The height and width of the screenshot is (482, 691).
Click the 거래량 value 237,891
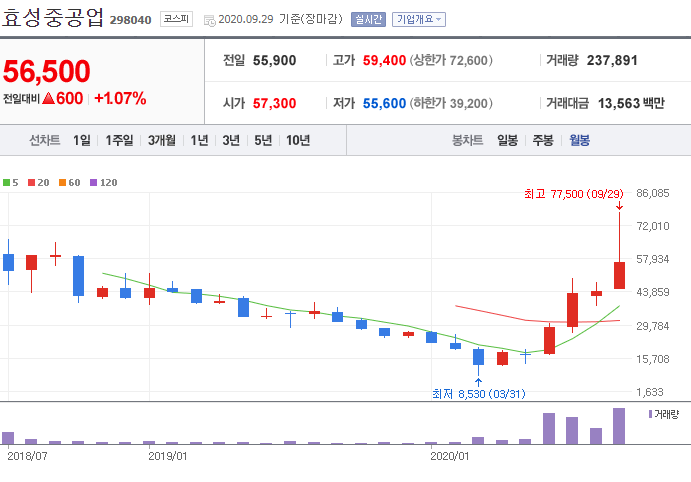point(612,60)
